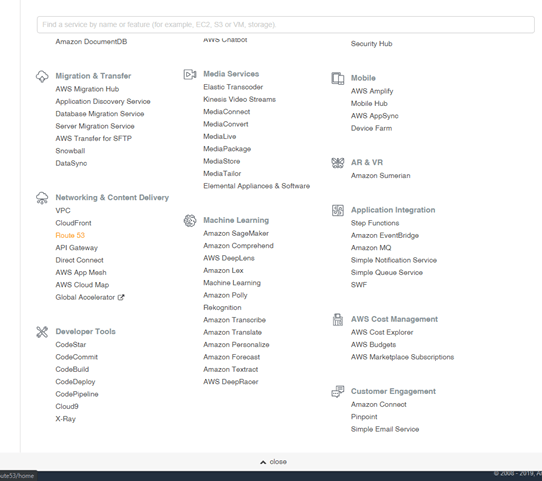Open AWS Transfer for SFTP

tap(93, 139)
